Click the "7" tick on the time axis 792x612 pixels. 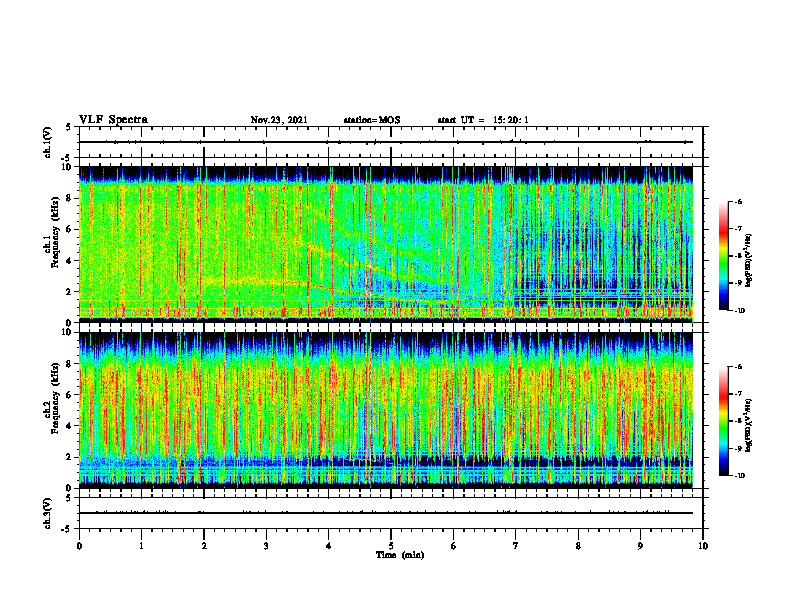click(x=516, y=546)
